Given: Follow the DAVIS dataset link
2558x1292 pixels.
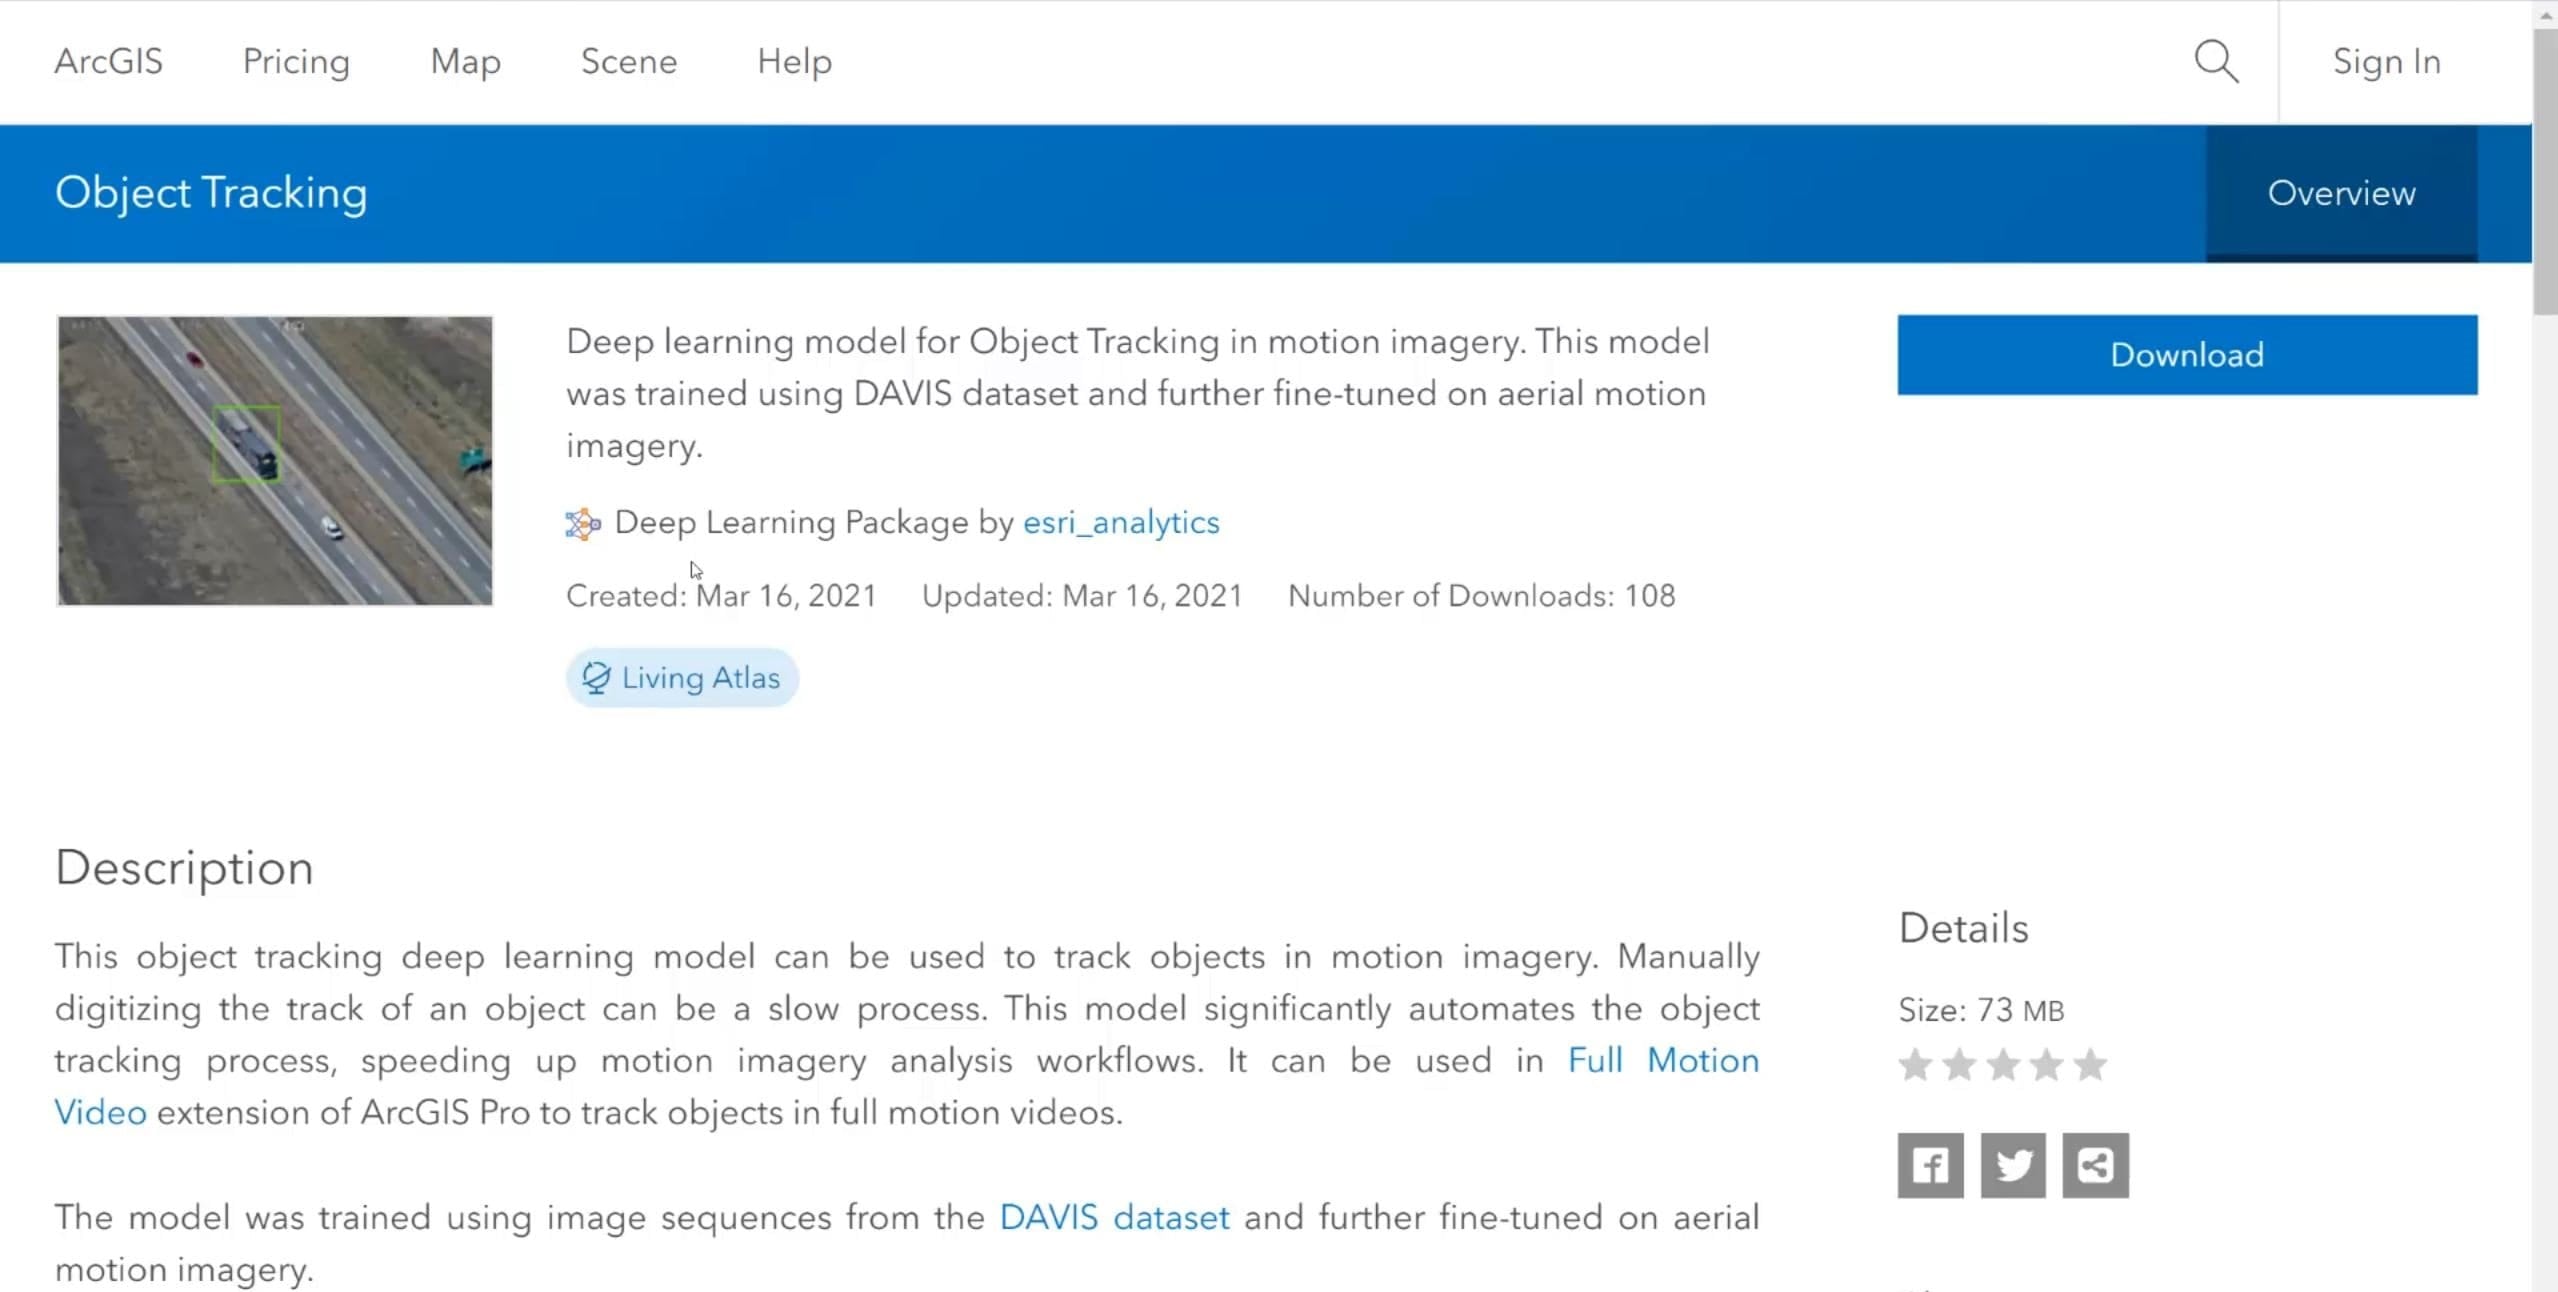Looking at the screenshot, I should [1114, 1217].
